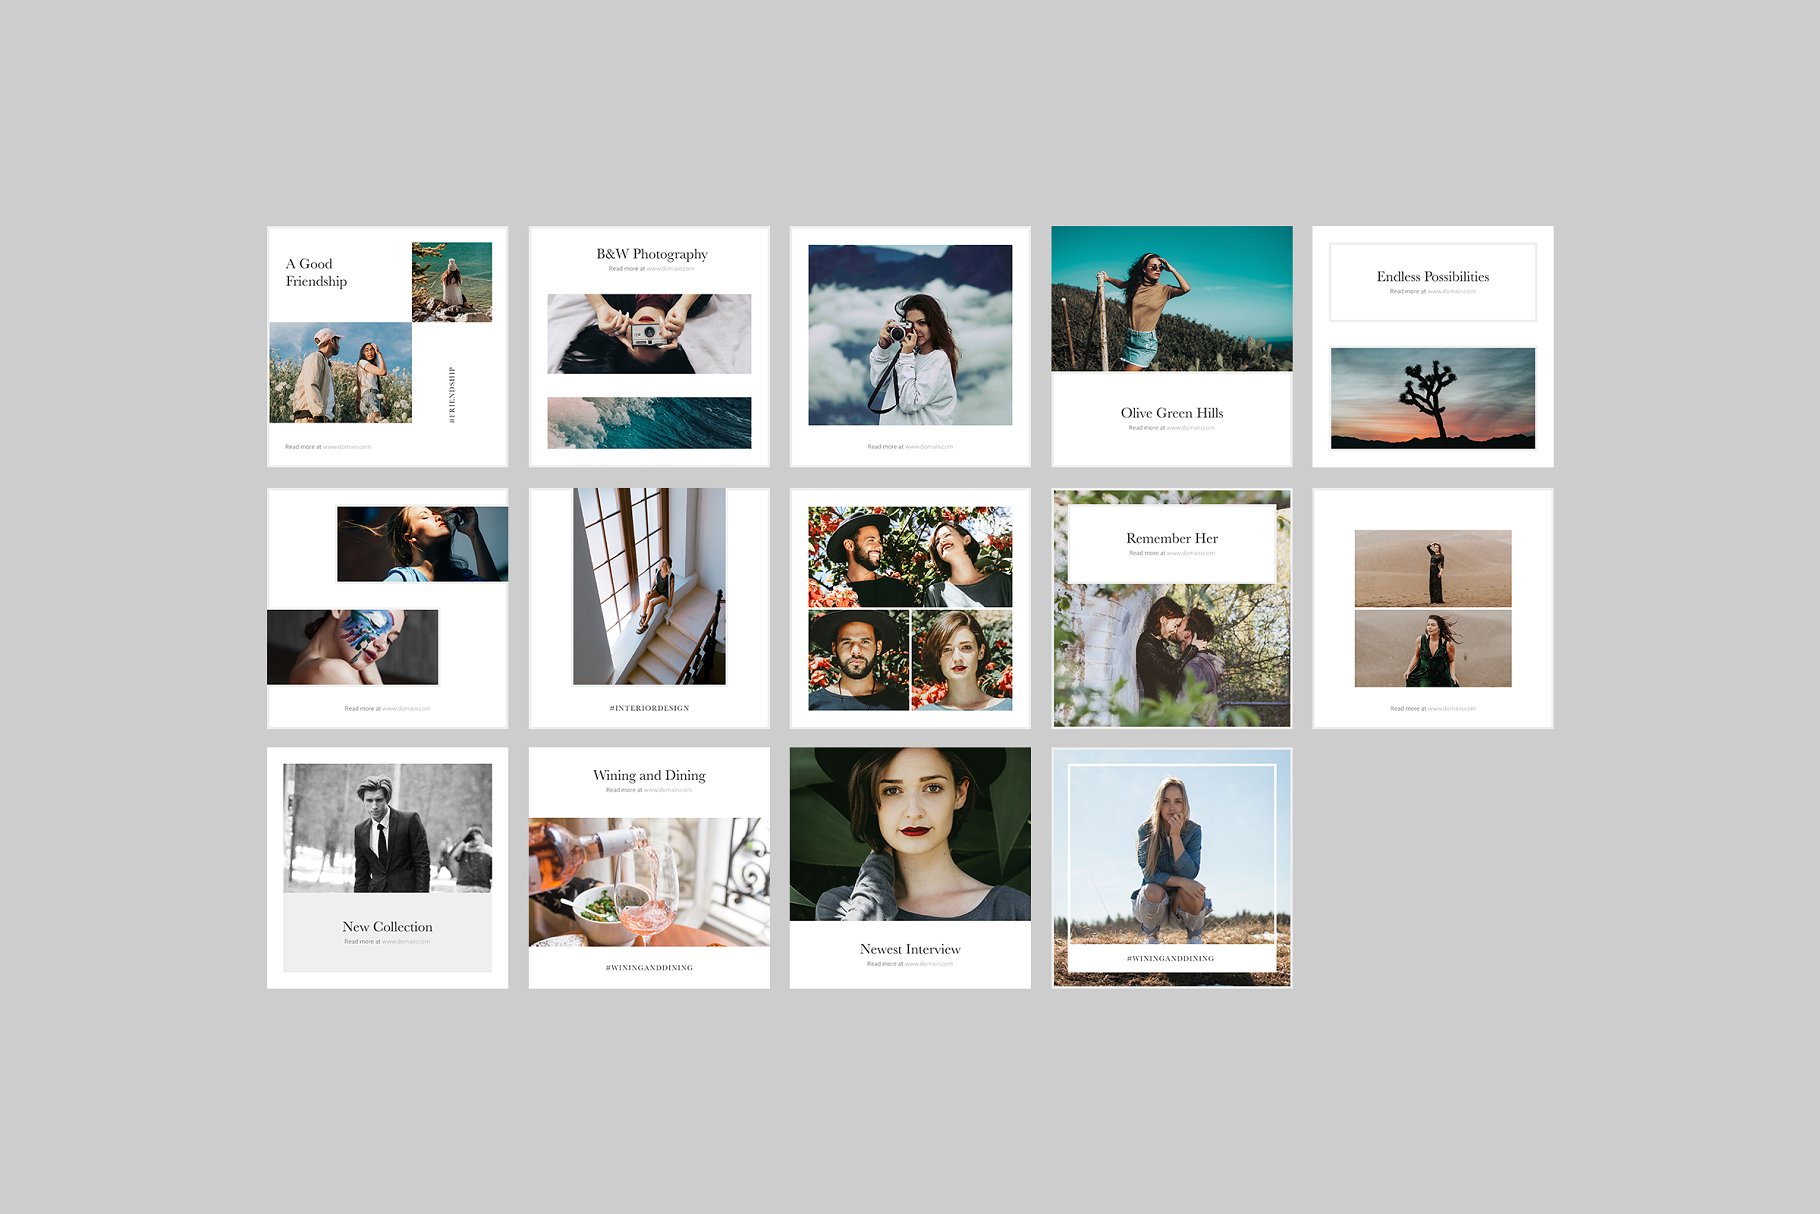Click the Read more link under B&W Photography
Image resolution: width=1820 pixels, height=1214 pixels.
[651, 269]
